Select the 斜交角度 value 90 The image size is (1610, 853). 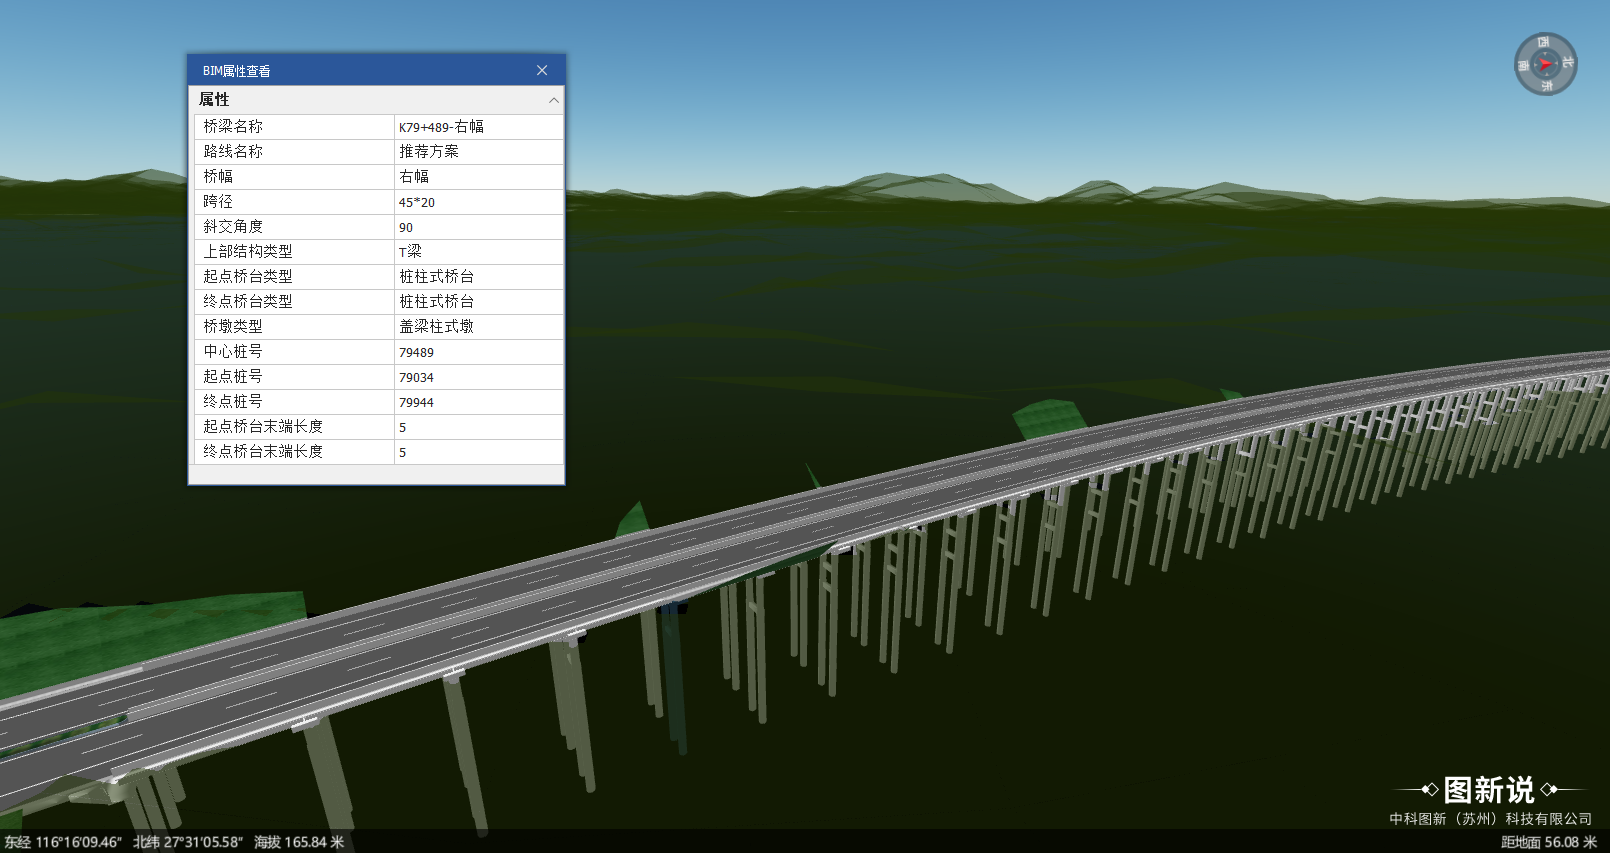tap(479, 227)
